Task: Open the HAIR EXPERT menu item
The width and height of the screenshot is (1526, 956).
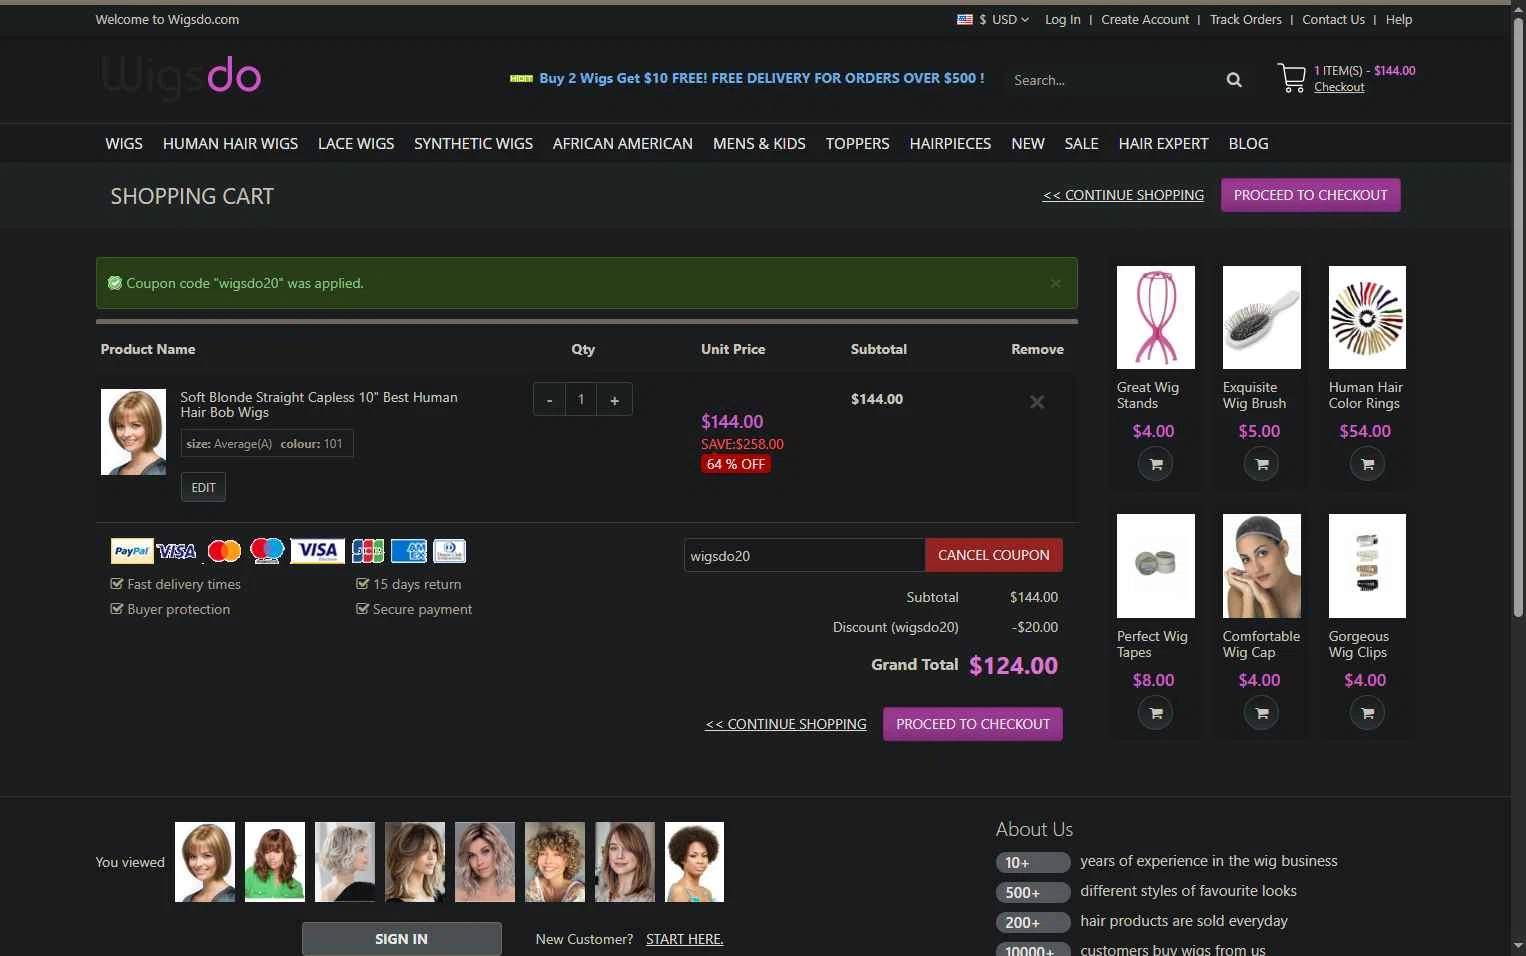Action: 1163,144
